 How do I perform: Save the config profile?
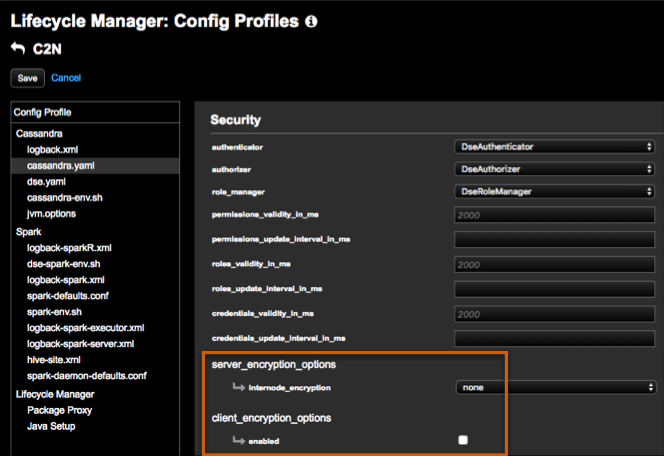pos(28,78)
